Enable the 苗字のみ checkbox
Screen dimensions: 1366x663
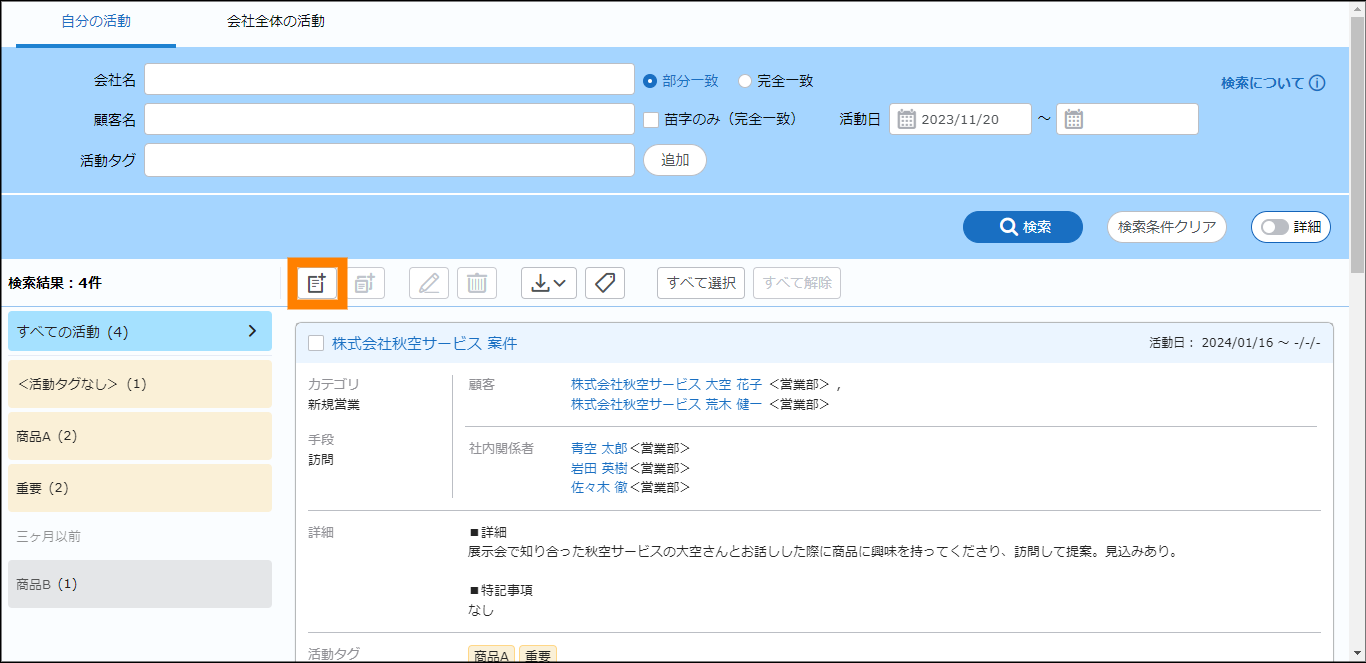pyautogui.click(x=651, y=119)
